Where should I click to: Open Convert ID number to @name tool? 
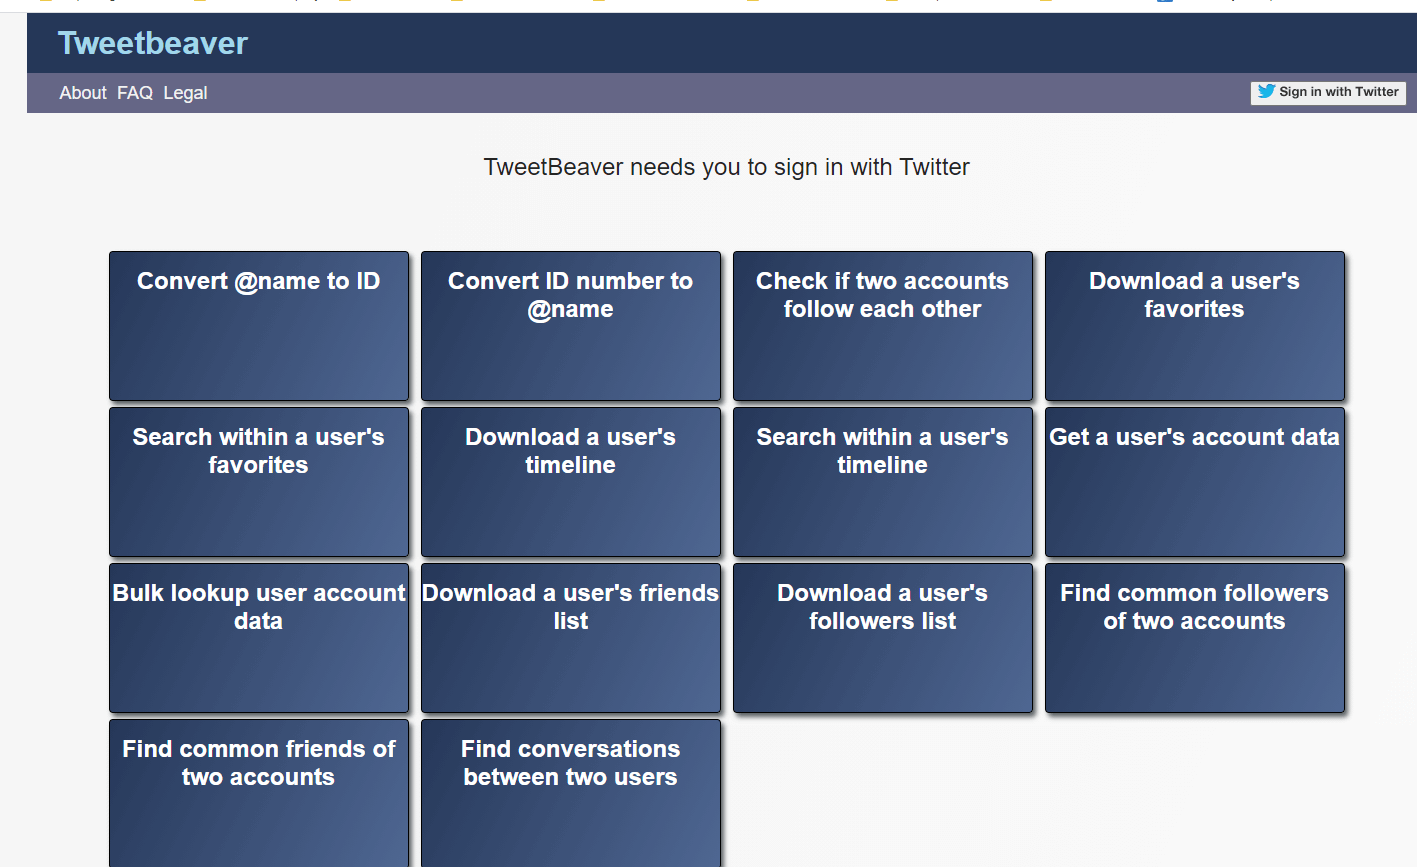pyautogui.click(x=571, y=326)
